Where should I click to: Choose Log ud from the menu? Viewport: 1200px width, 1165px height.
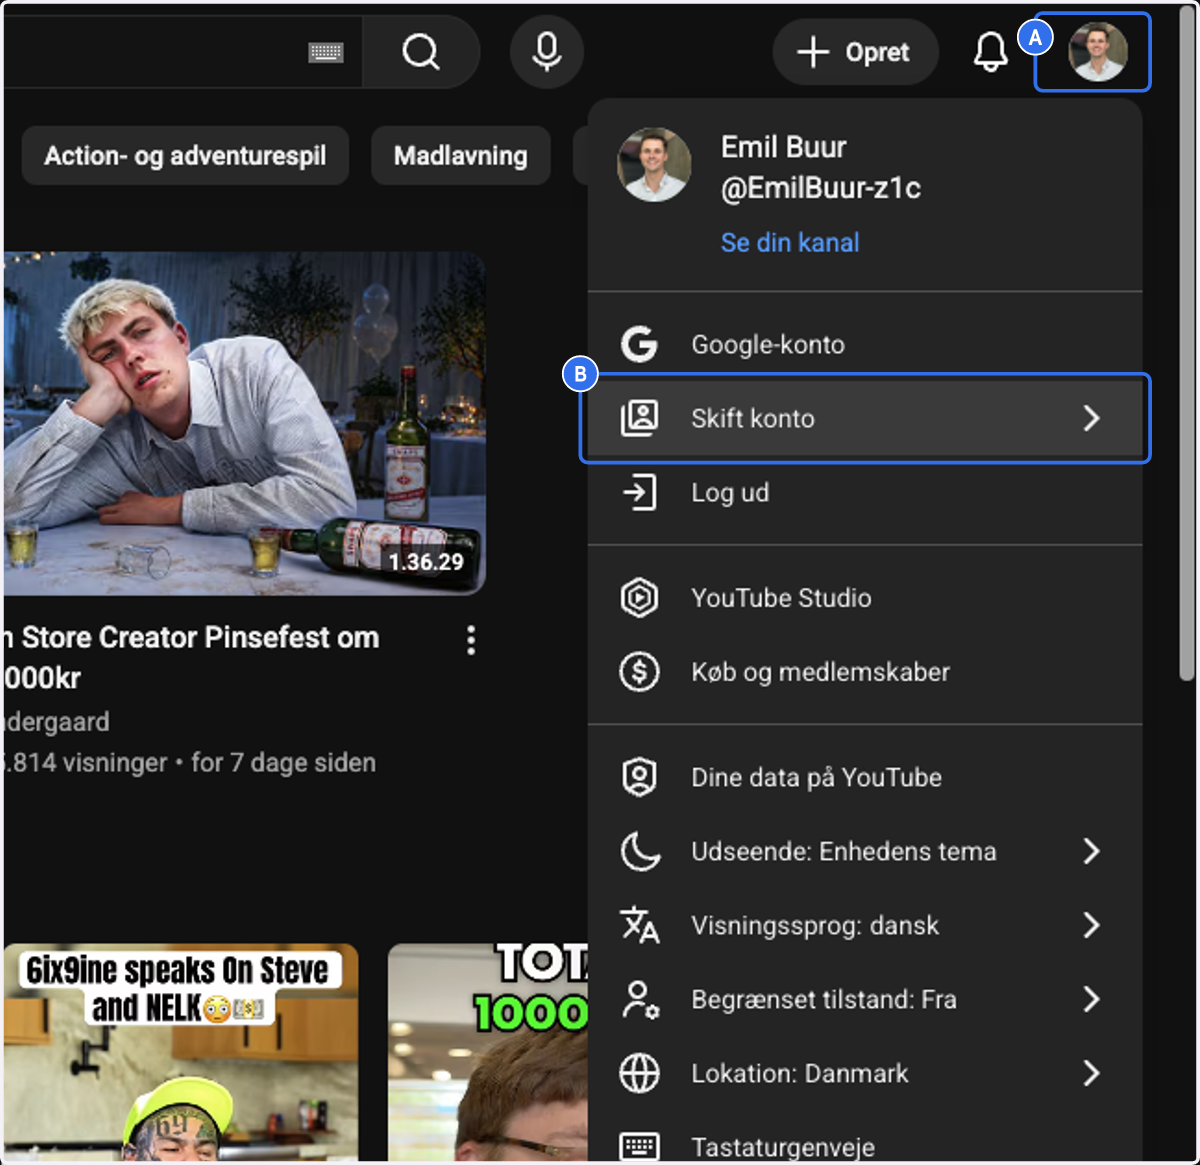tap(865, 492)
